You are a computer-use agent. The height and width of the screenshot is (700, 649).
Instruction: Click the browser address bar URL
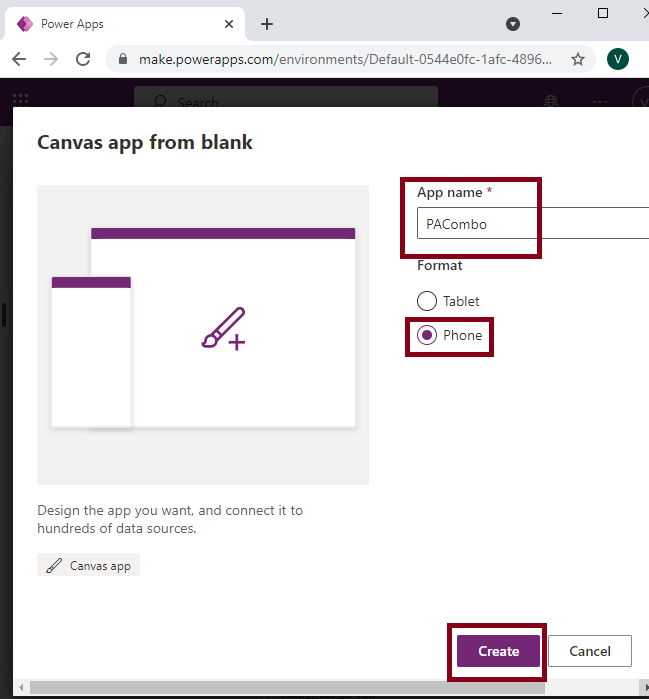point(345,59)
